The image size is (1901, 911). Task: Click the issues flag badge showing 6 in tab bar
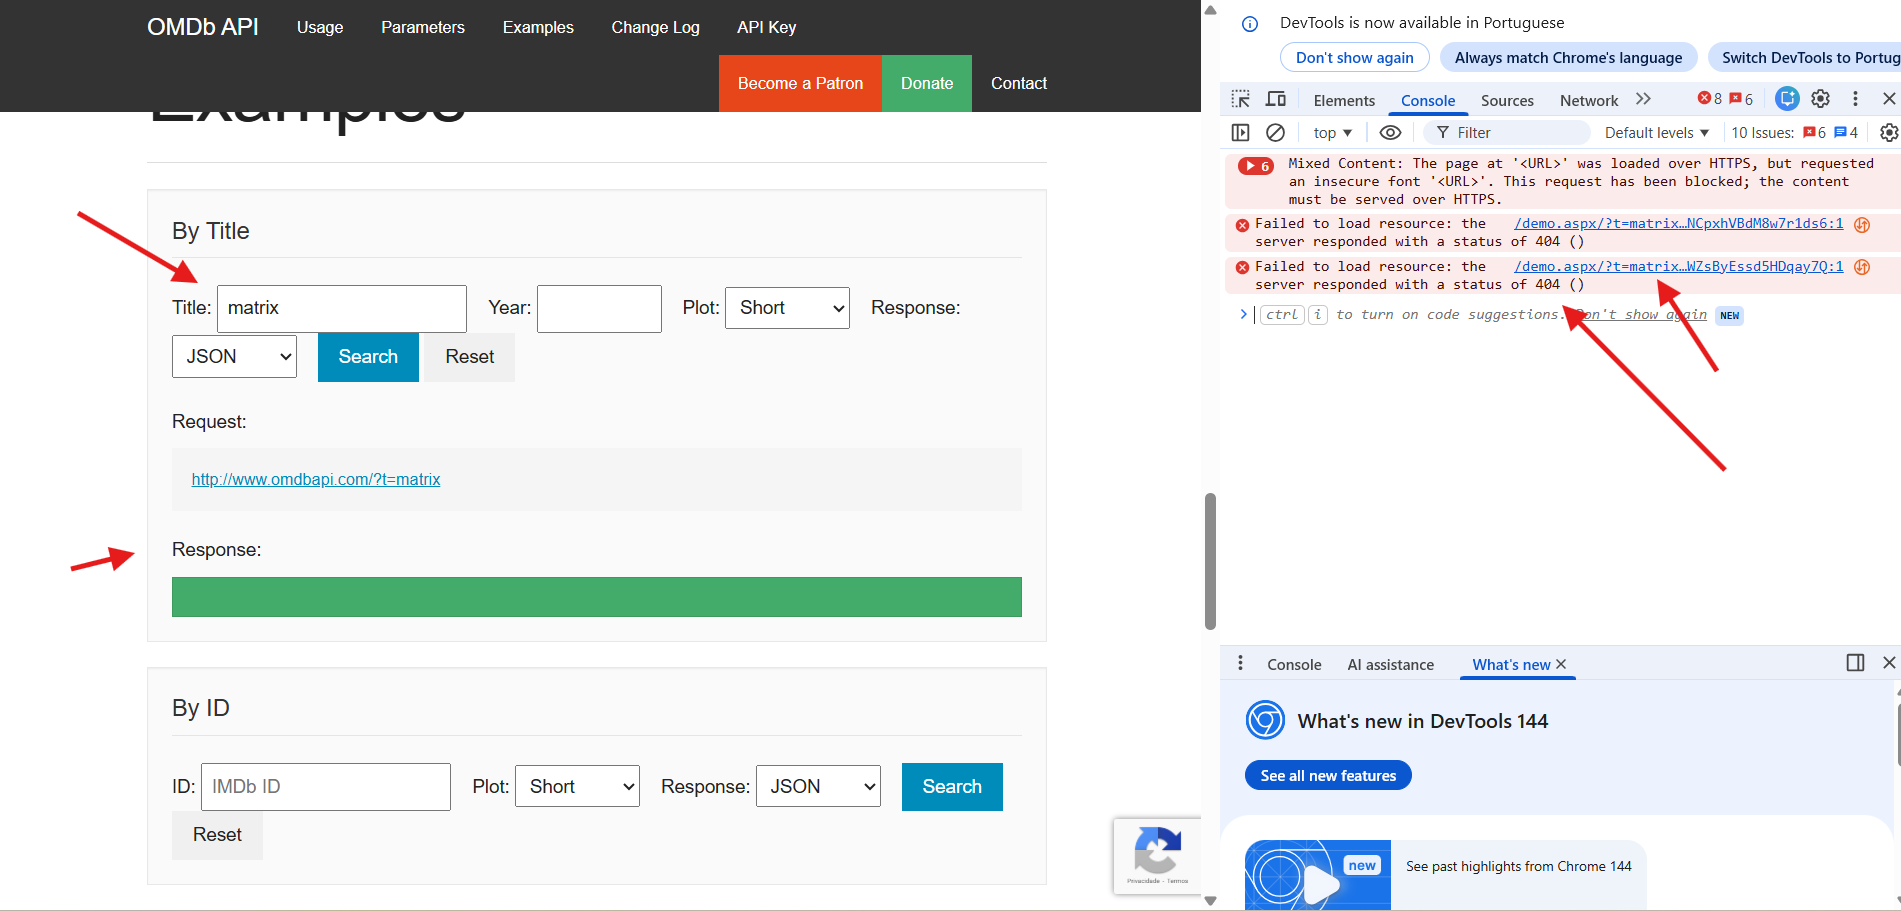[x=1742, y=99]
